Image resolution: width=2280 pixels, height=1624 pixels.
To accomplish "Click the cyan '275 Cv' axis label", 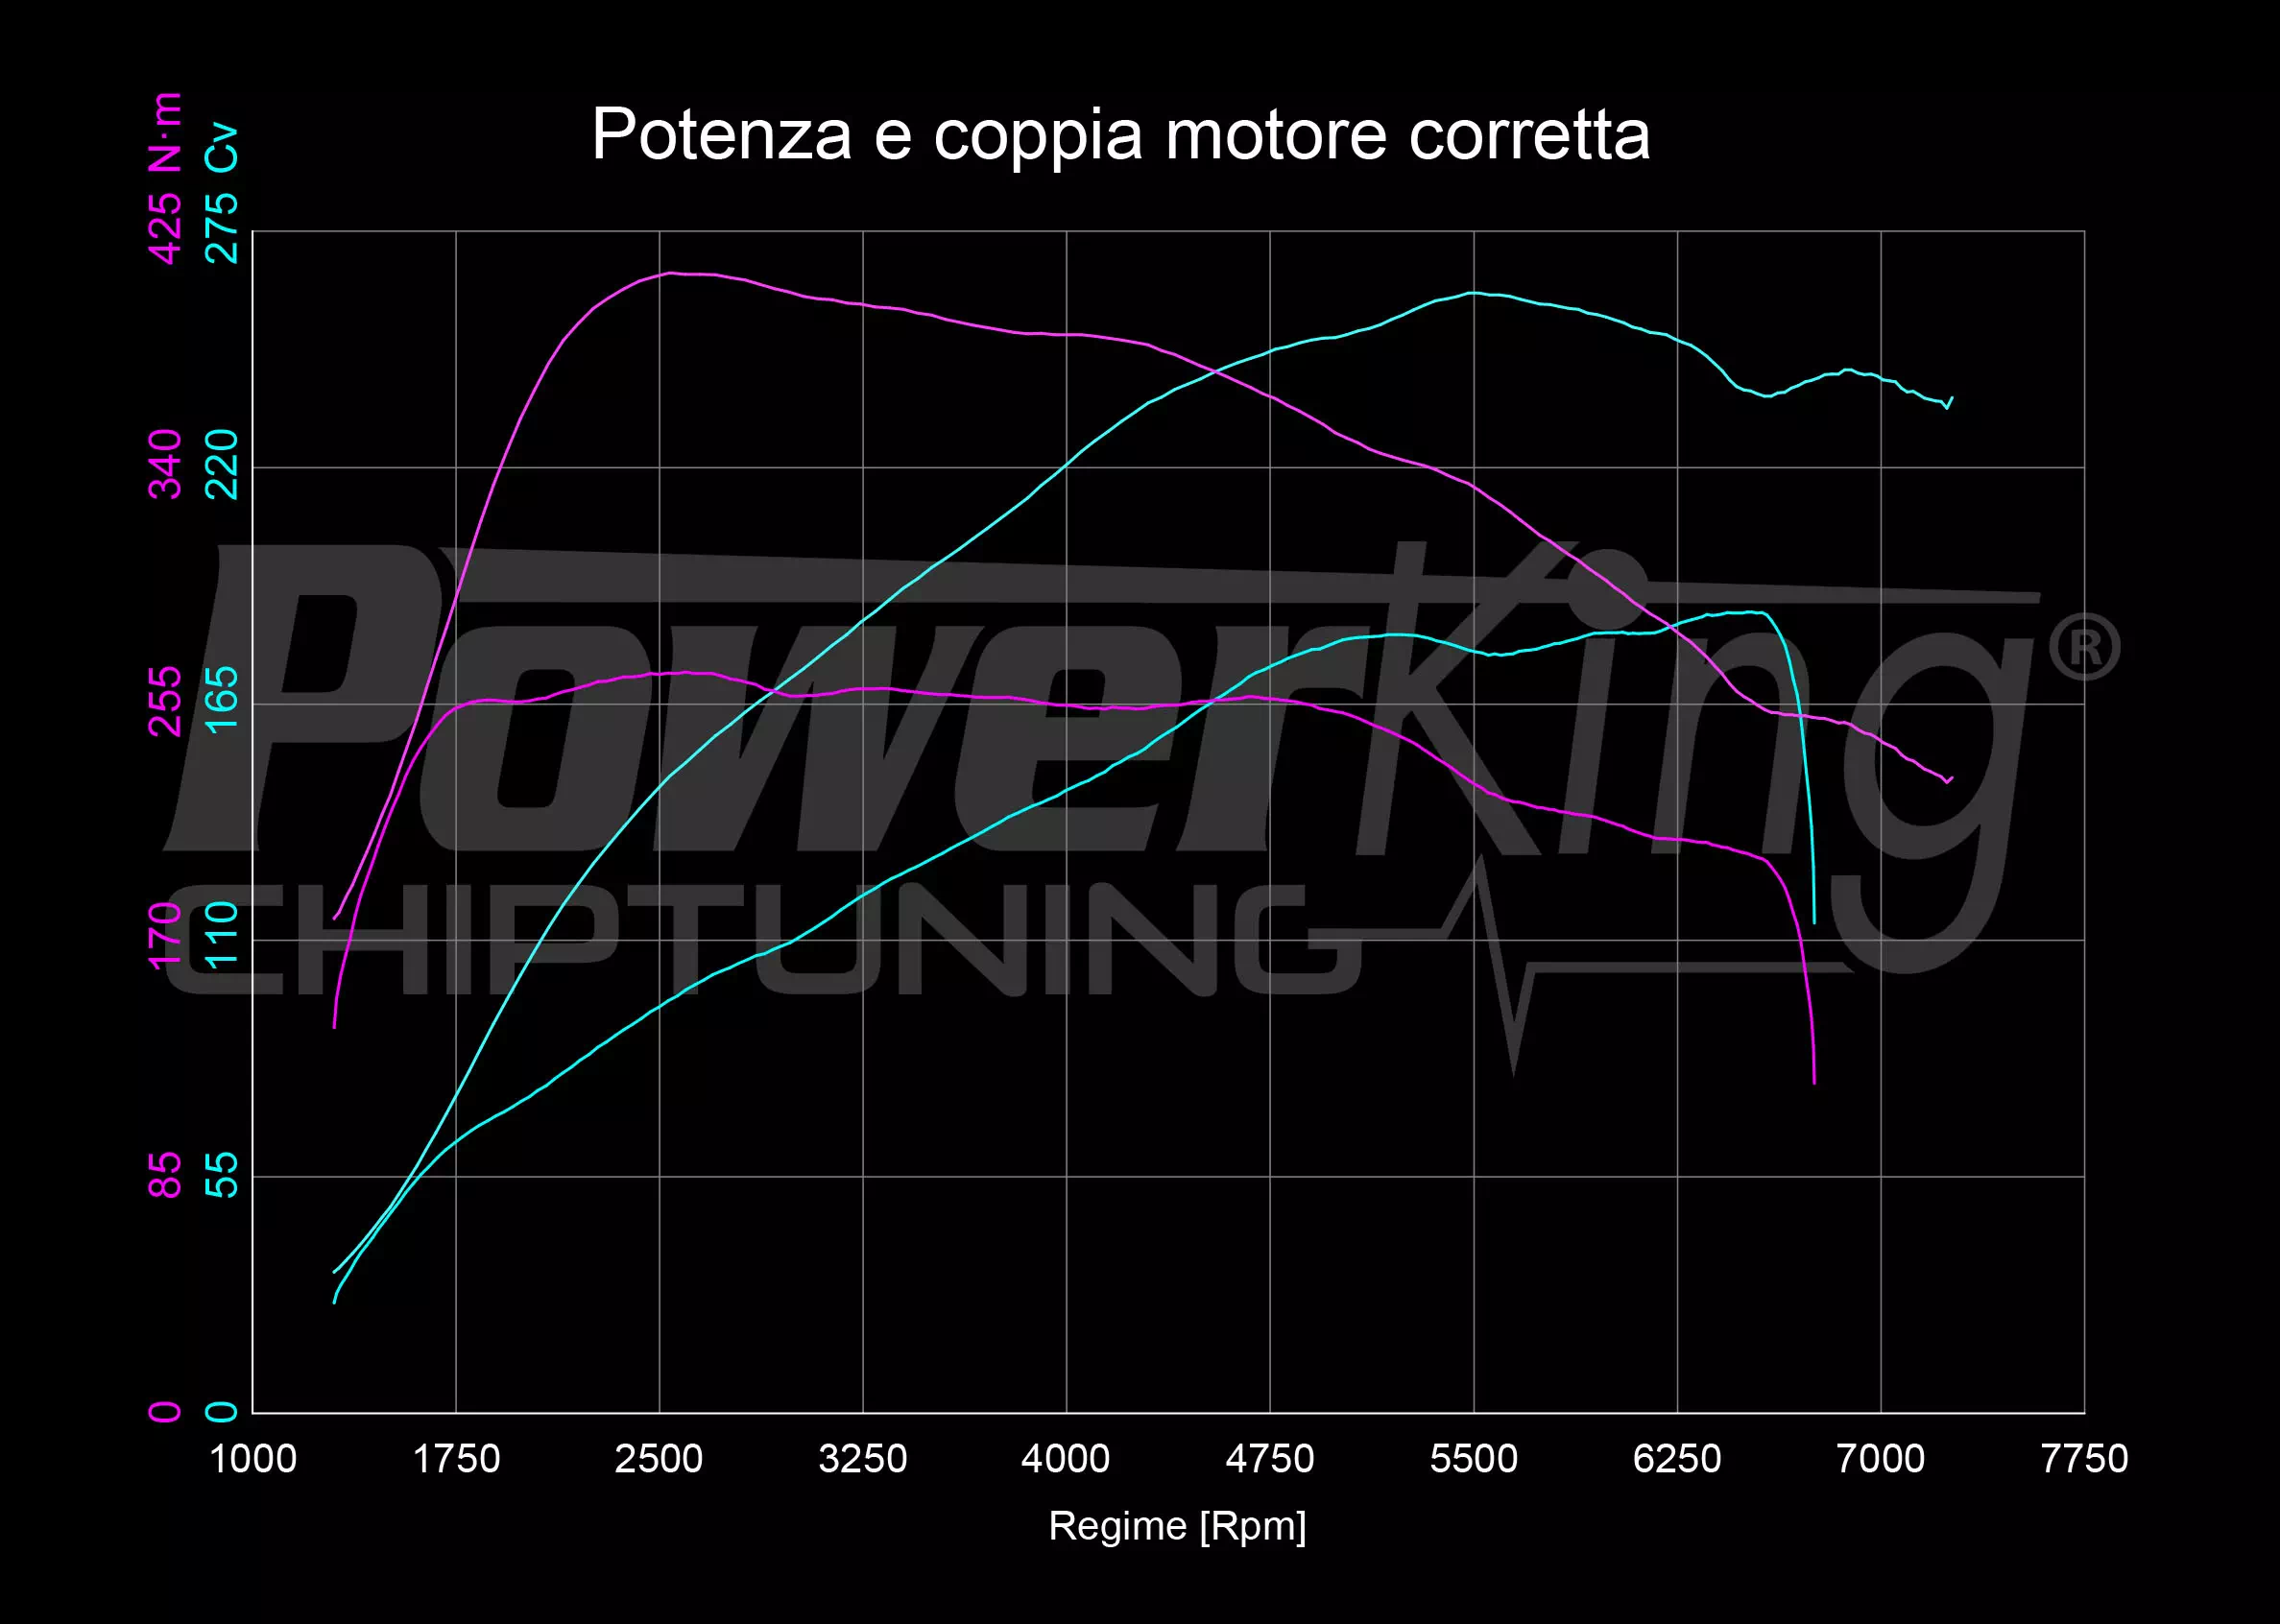I will [221, 193].
